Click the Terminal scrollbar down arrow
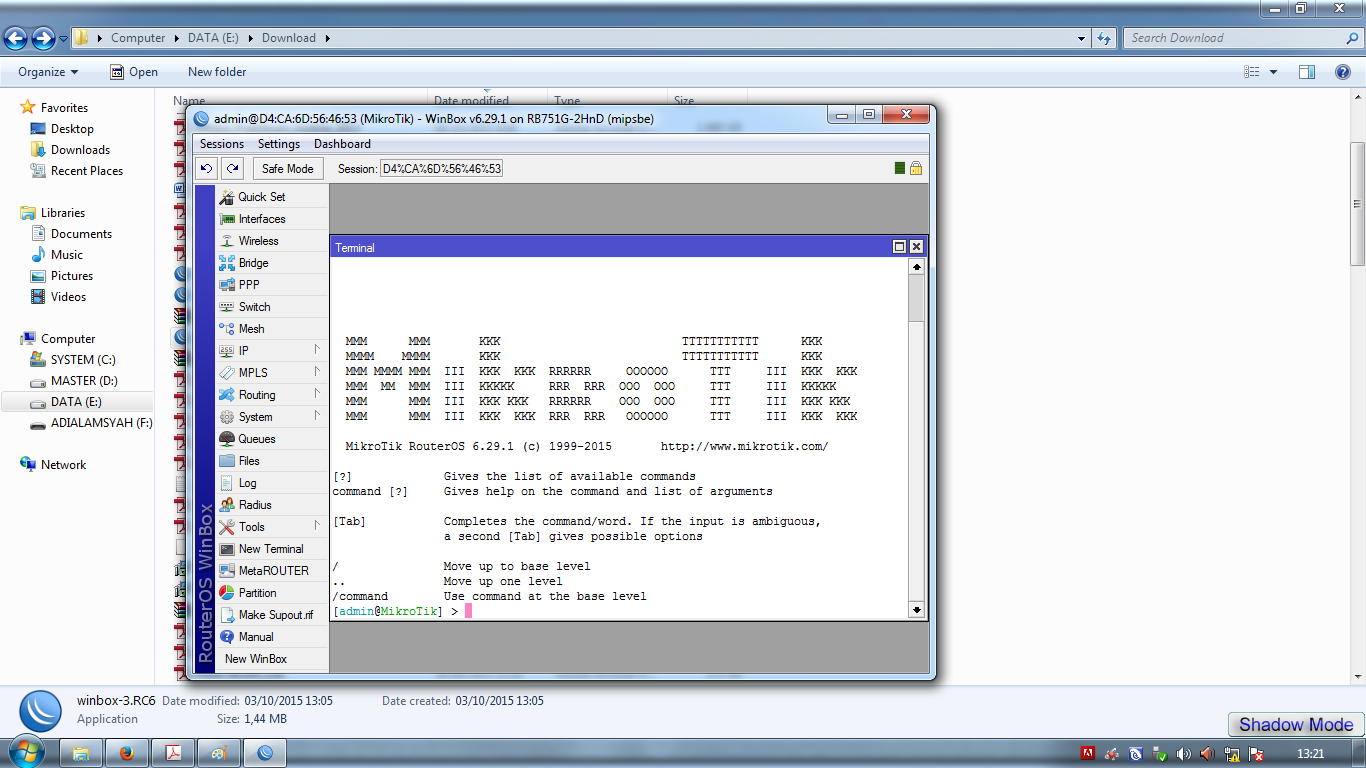Screen dimensions: 1366x768 click(916, 610)
